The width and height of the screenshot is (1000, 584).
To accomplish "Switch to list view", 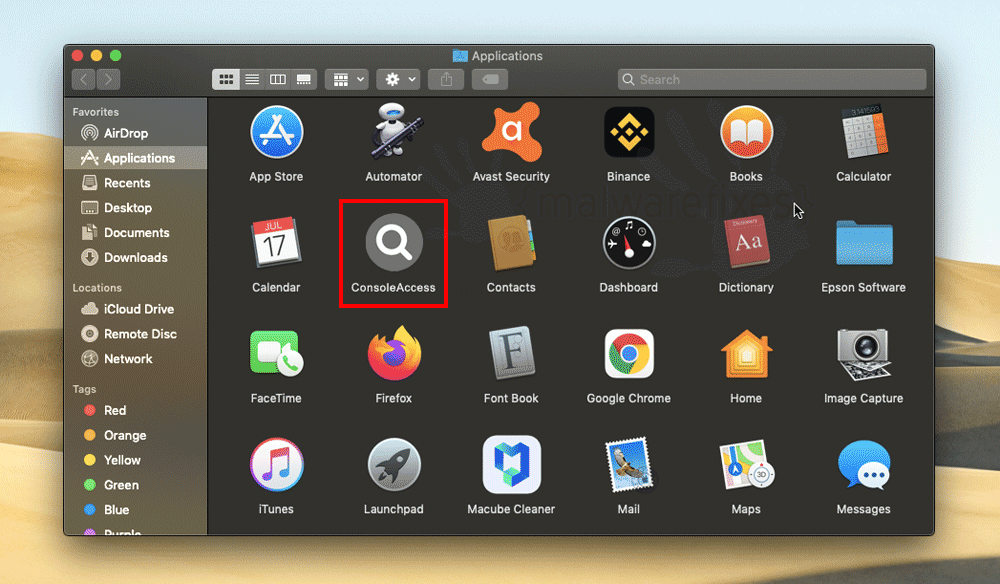I will click(252, 80).
